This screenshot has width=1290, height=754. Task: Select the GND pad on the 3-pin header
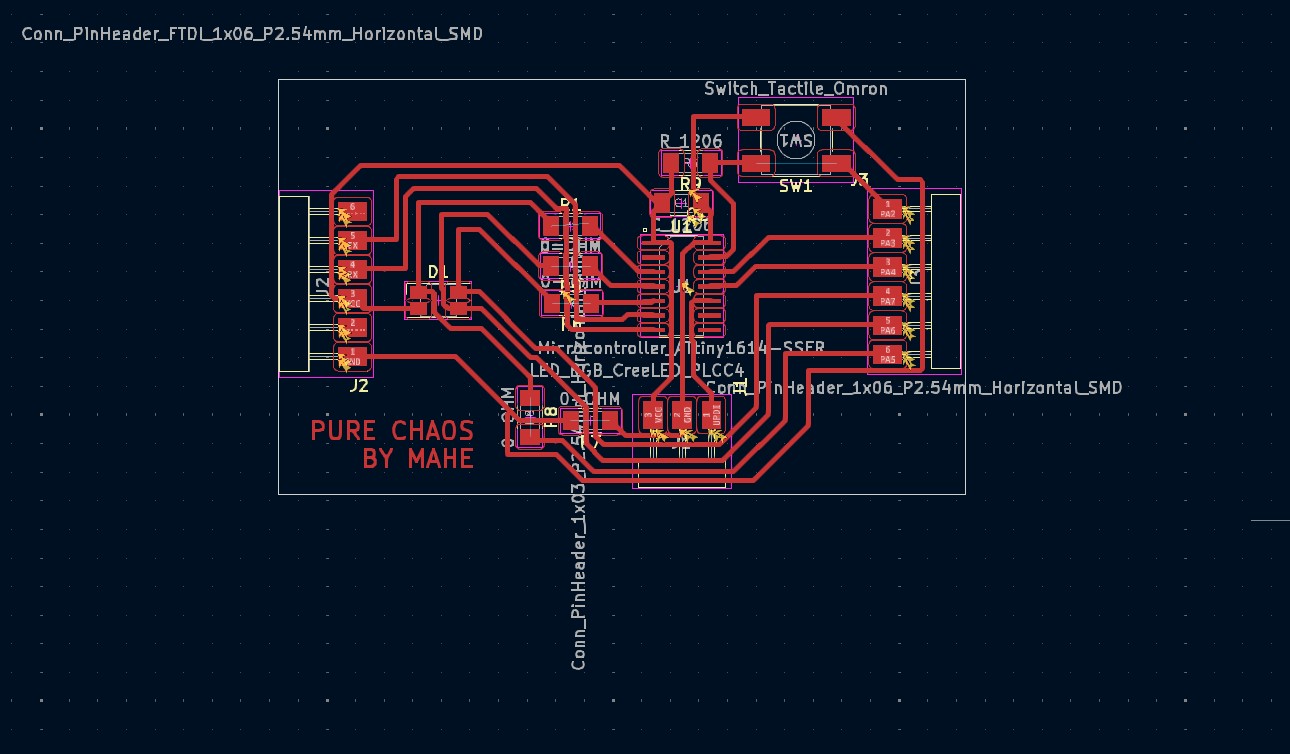coord(682,415)
